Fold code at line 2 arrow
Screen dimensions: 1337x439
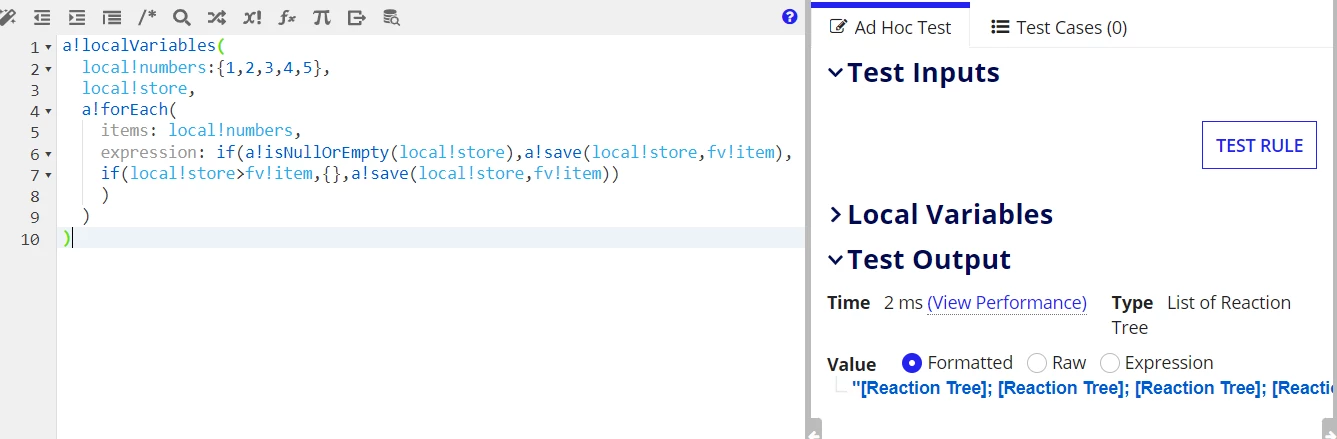49,69
